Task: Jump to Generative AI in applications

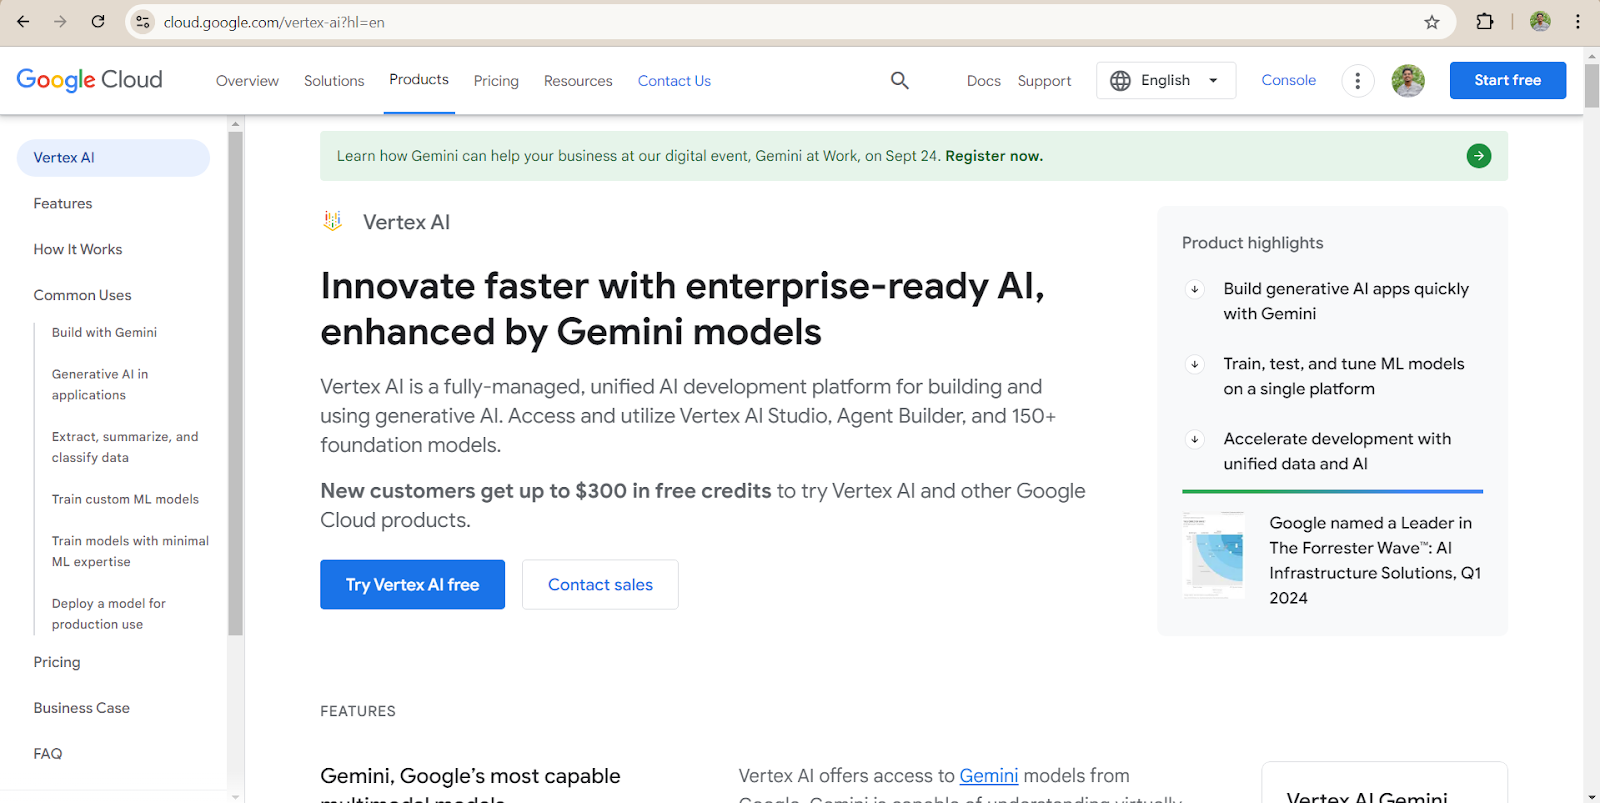Action: point(100,385)
